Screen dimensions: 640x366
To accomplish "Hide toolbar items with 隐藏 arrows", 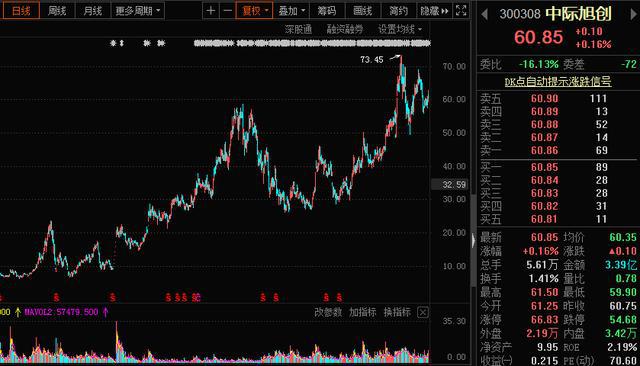I will 434,11.
